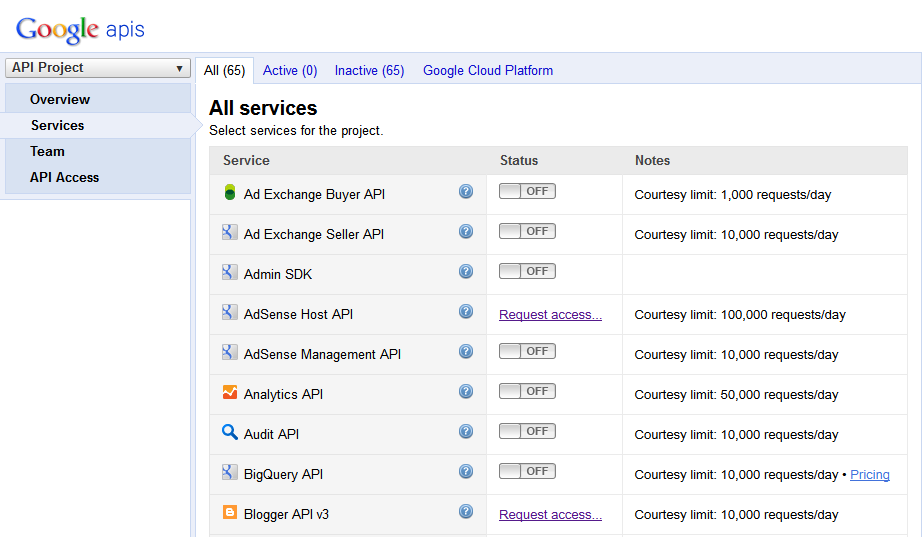This screenshot has width=922, height=537.
Task: Enable the AdSense Management API switch
Action: pos(527,351)
